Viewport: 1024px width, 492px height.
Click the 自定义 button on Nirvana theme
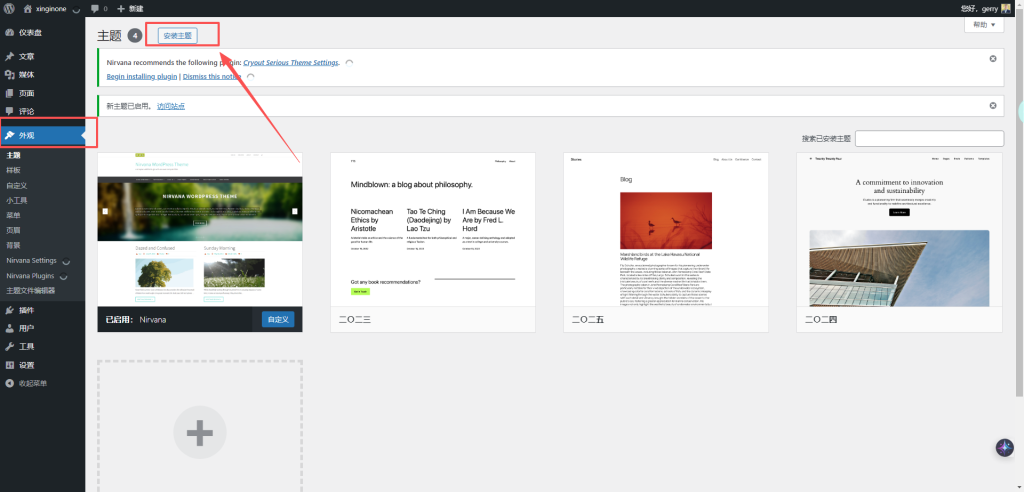click(x=278, y=320)
